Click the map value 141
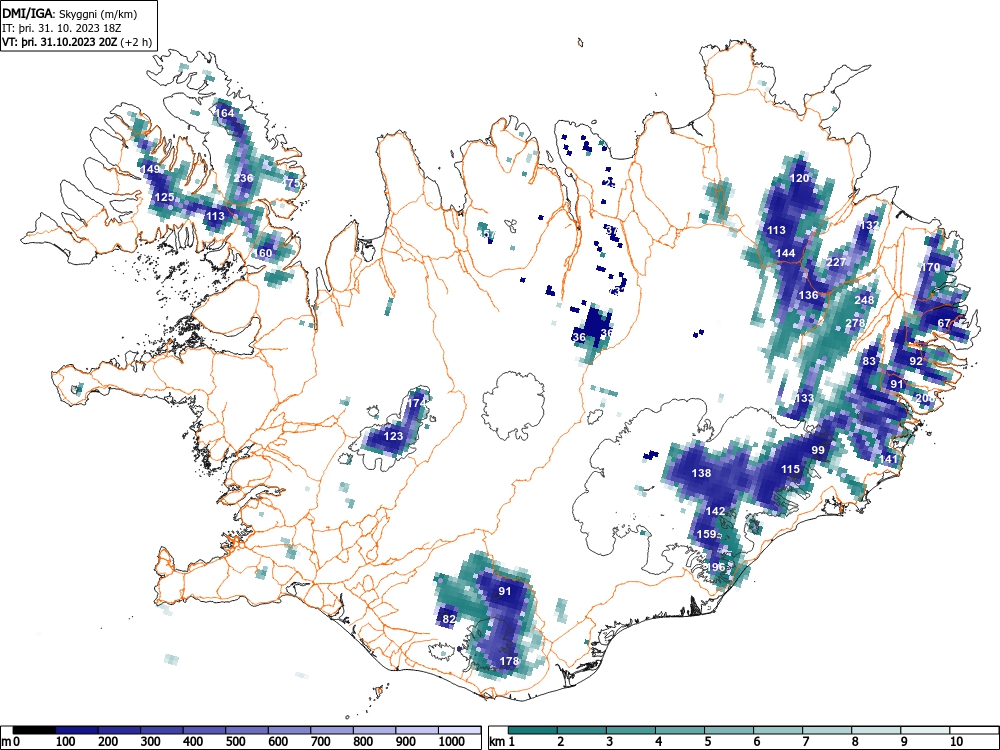1000x750 pixels. [888, 459]
